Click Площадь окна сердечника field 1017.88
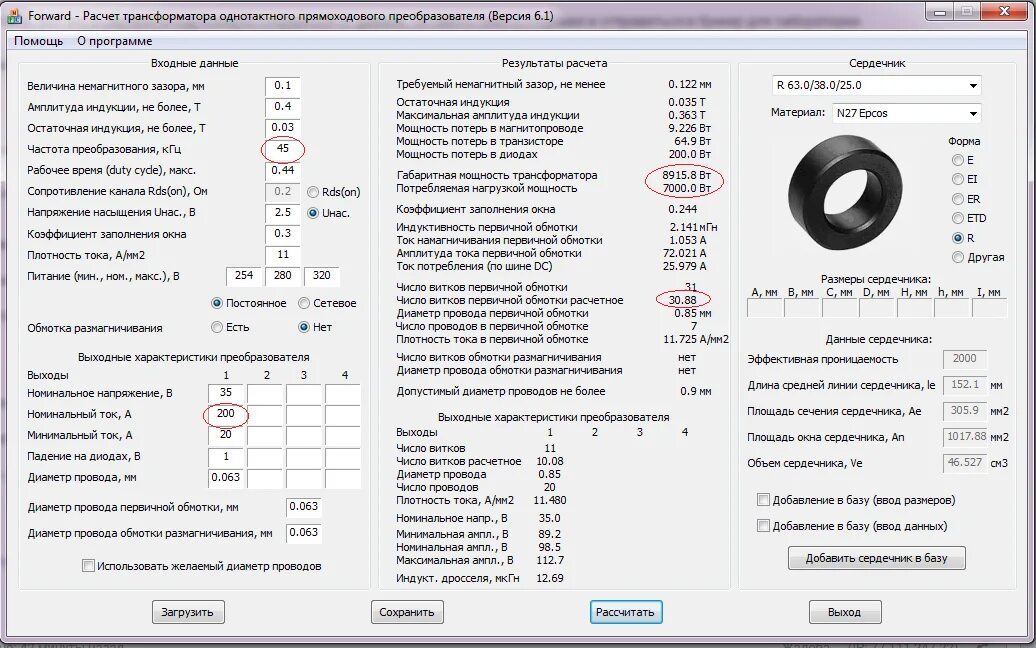 964,437
